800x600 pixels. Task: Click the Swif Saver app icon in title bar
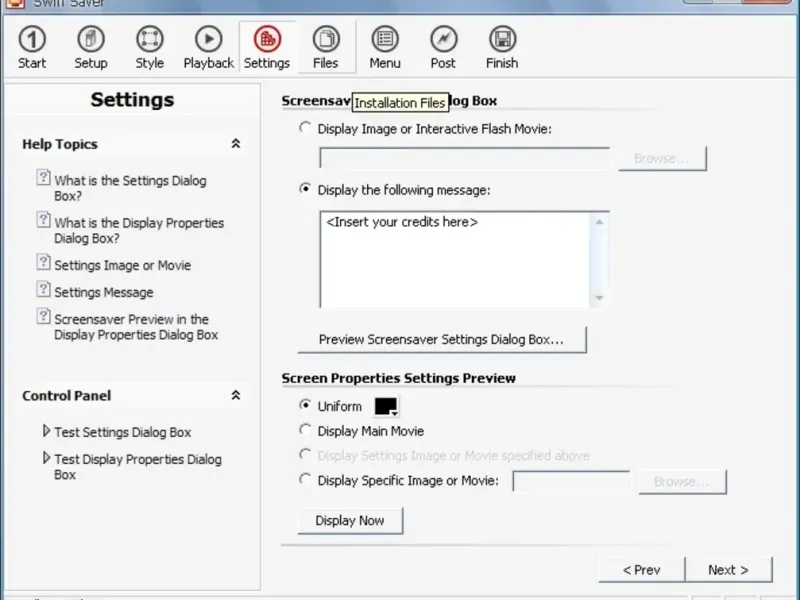pos(15,3)
